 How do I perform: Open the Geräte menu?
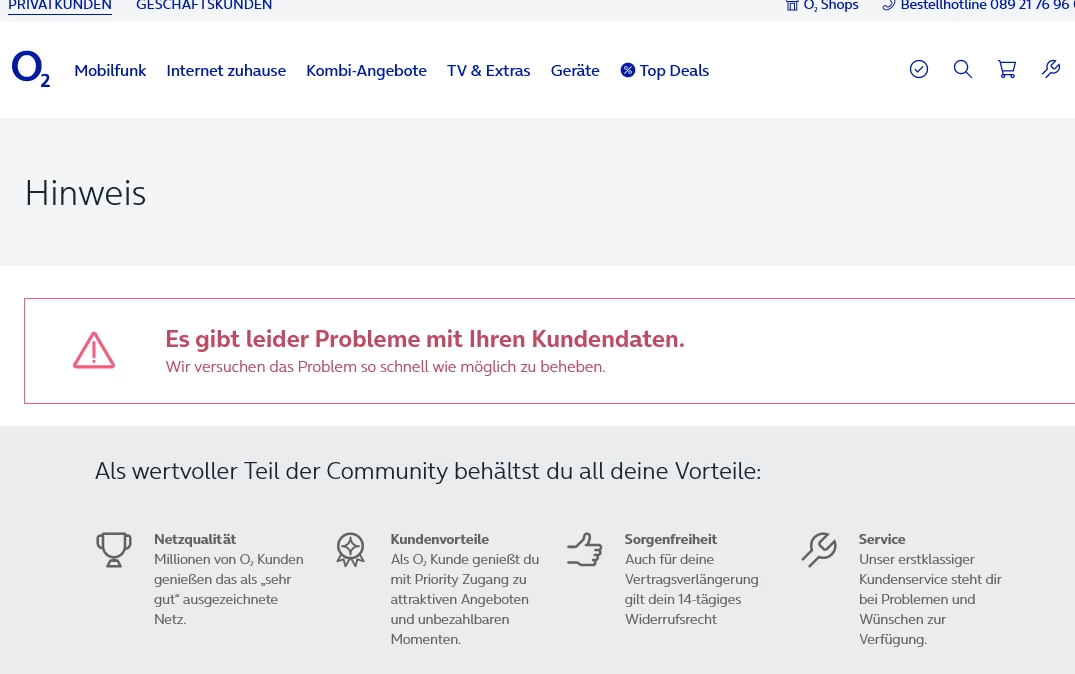pos(575,71)
